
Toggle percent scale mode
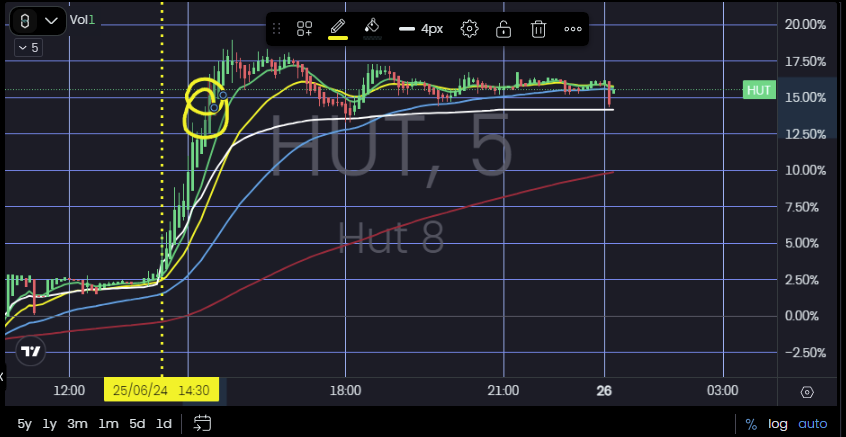(x=751, y=423)
